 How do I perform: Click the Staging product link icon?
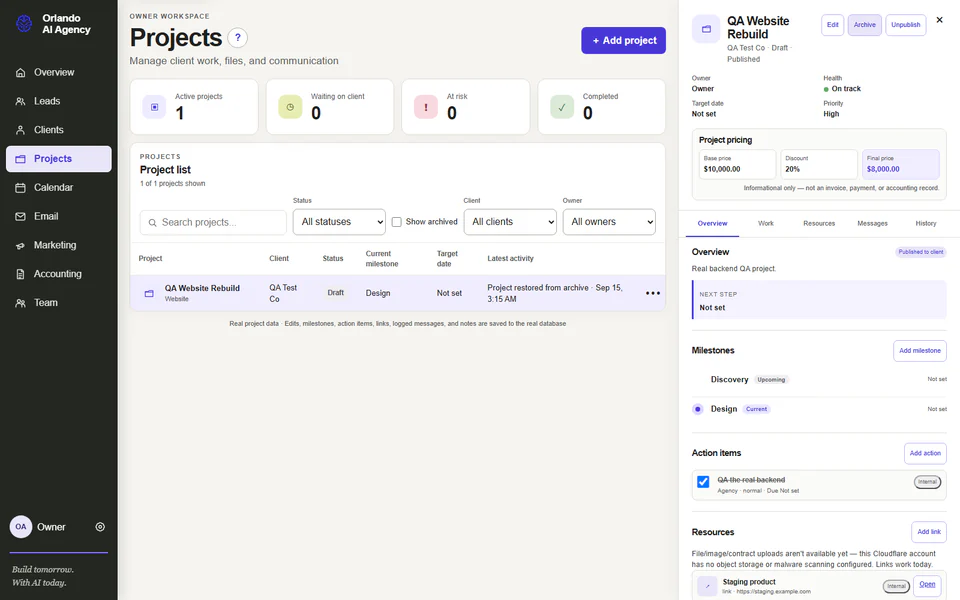[x=707, y=586]
